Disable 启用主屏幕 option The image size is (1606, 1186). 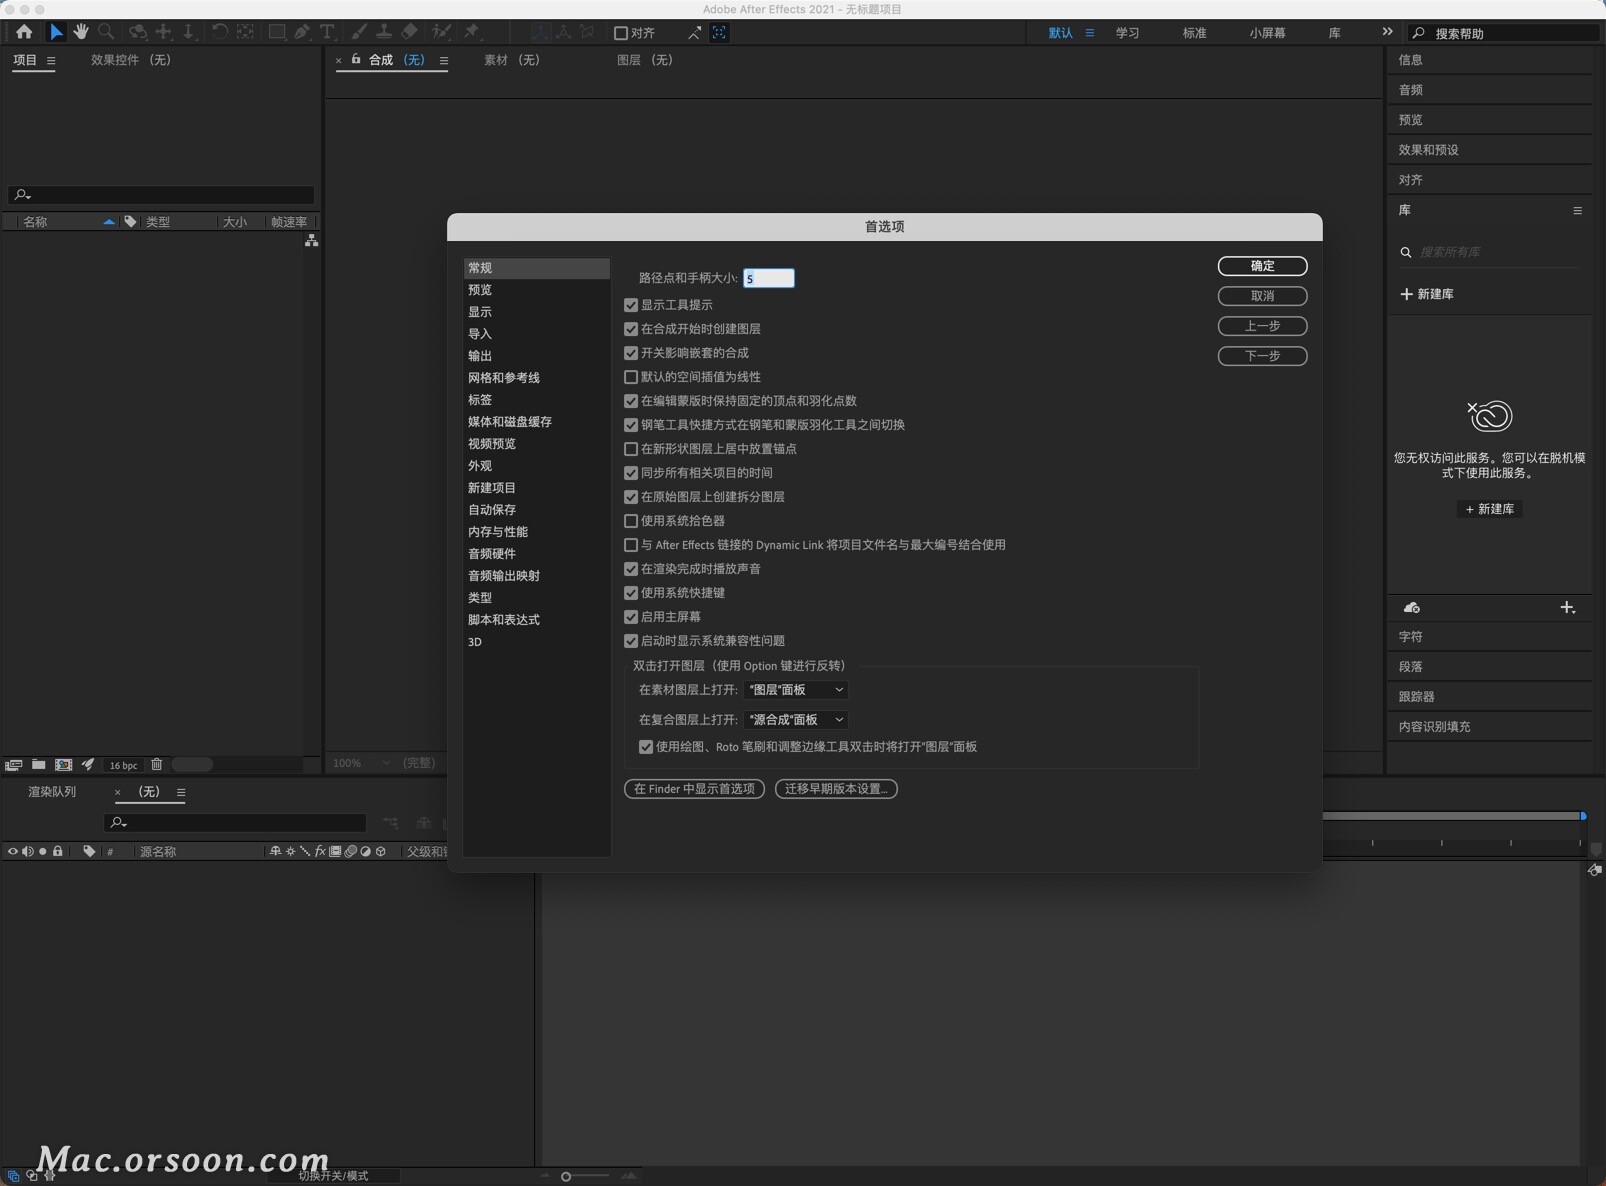coord(631,617)
